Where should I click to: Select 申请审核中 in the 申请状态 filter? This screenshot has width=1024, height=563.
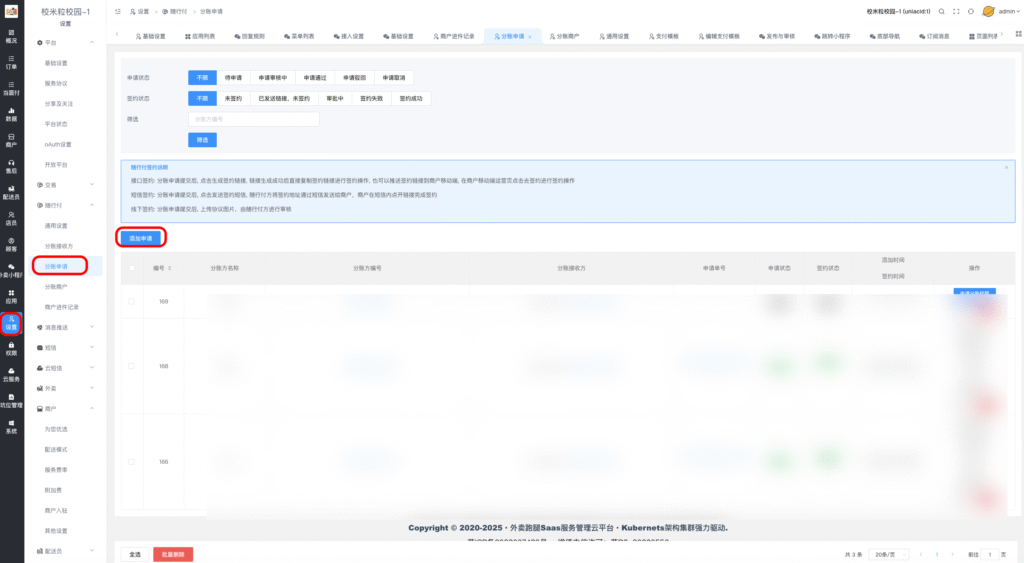272,78
